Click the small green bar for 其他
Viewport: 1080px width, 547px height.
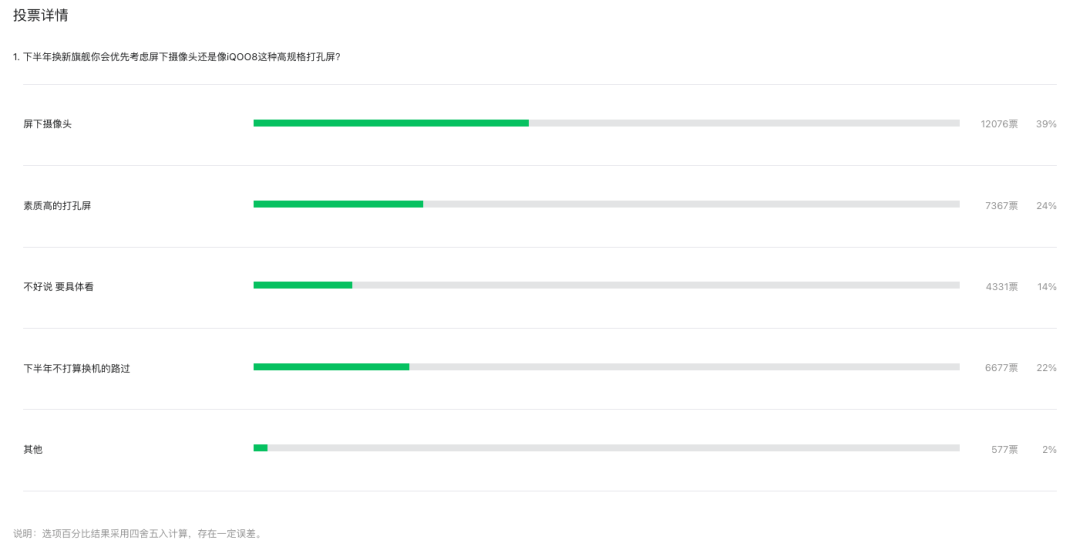pos(260,448)
